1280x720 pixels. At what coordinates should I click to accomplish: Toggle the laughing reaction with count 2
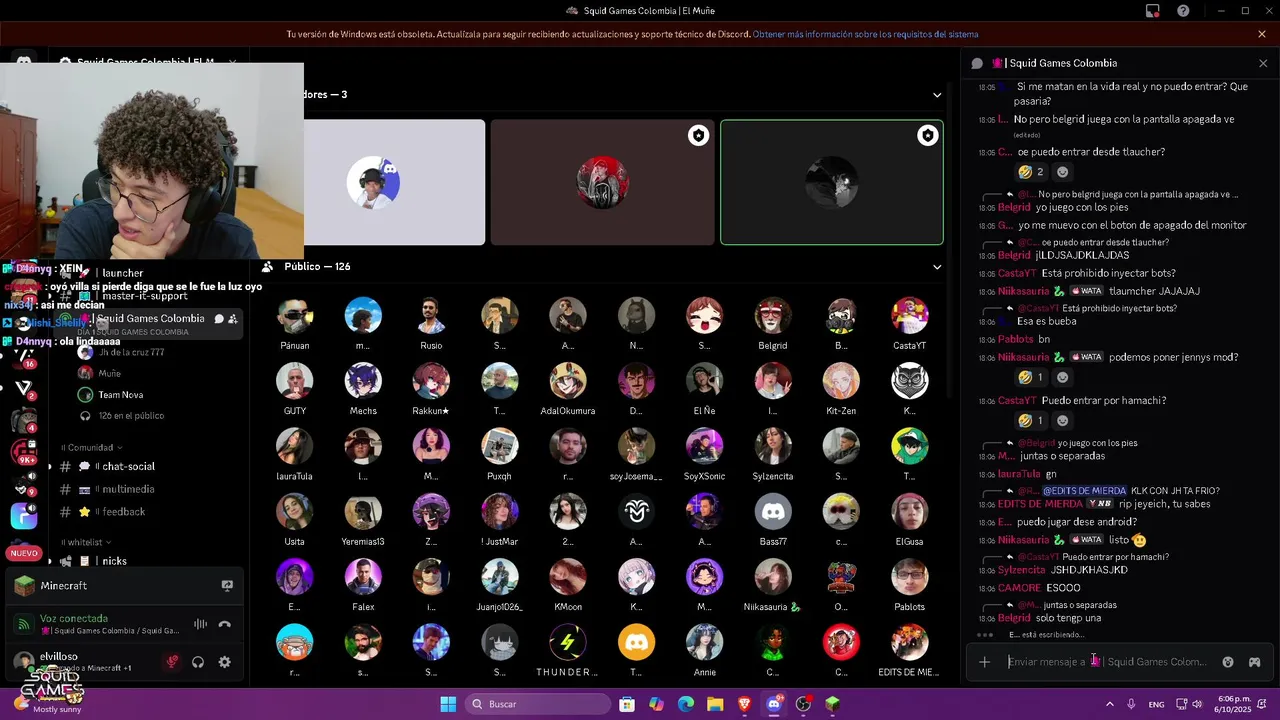tap(1031, 172)
